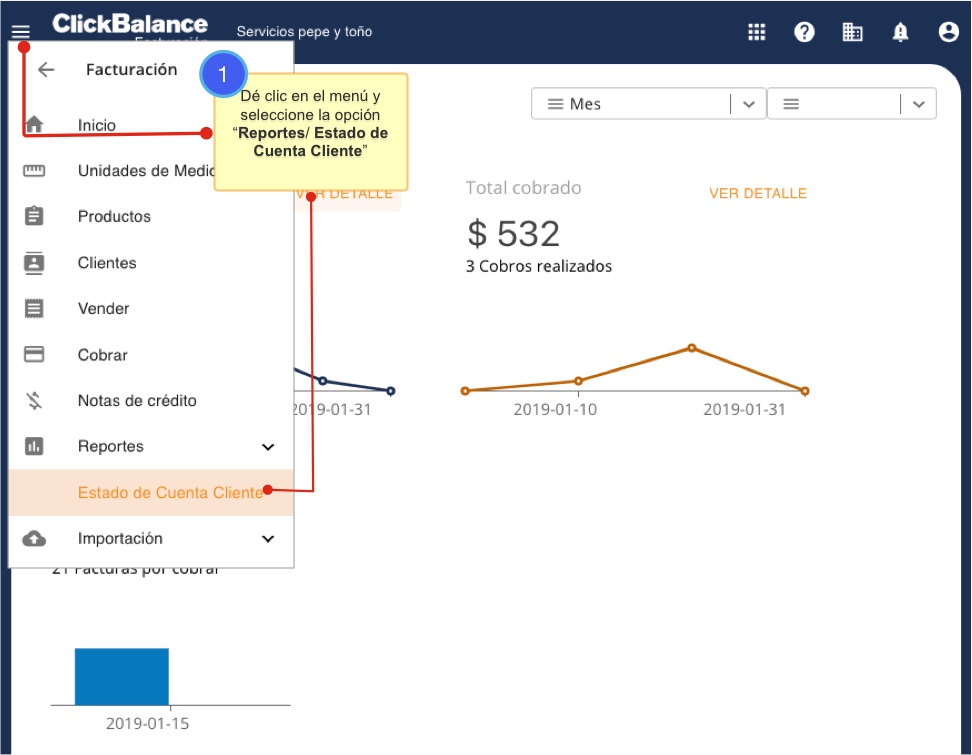This screenshot has height=755, width=972.
Task: Open the empty filter dropdown arrow
Action: click(x=918, y=104)
